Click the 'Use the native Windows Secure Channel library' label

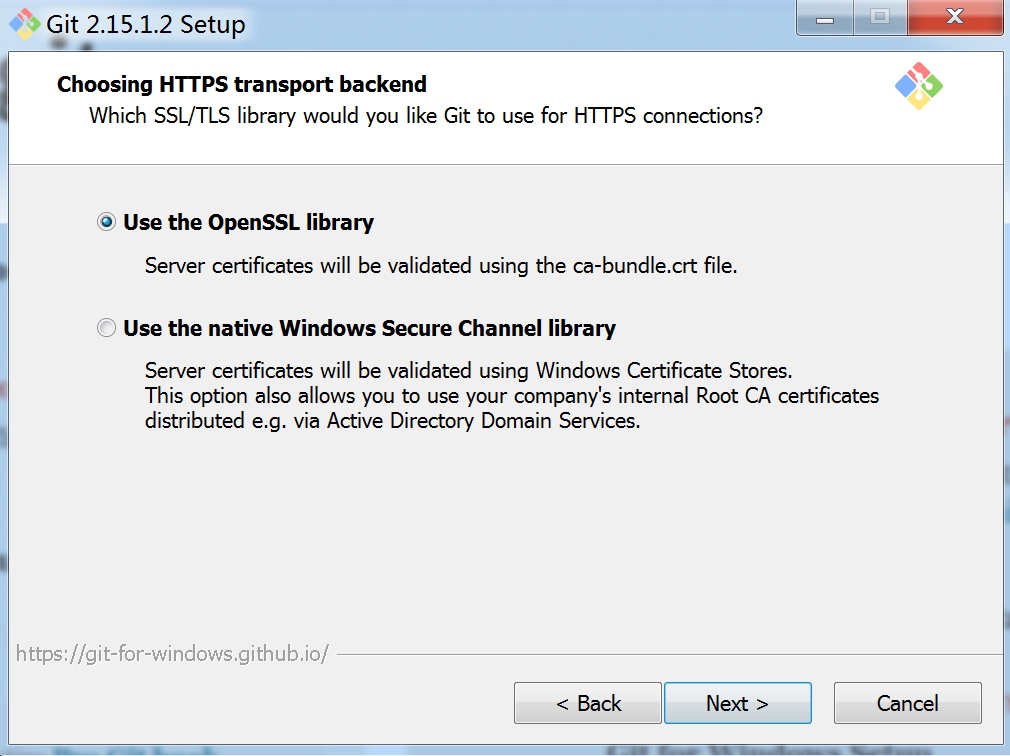[369, 328]
